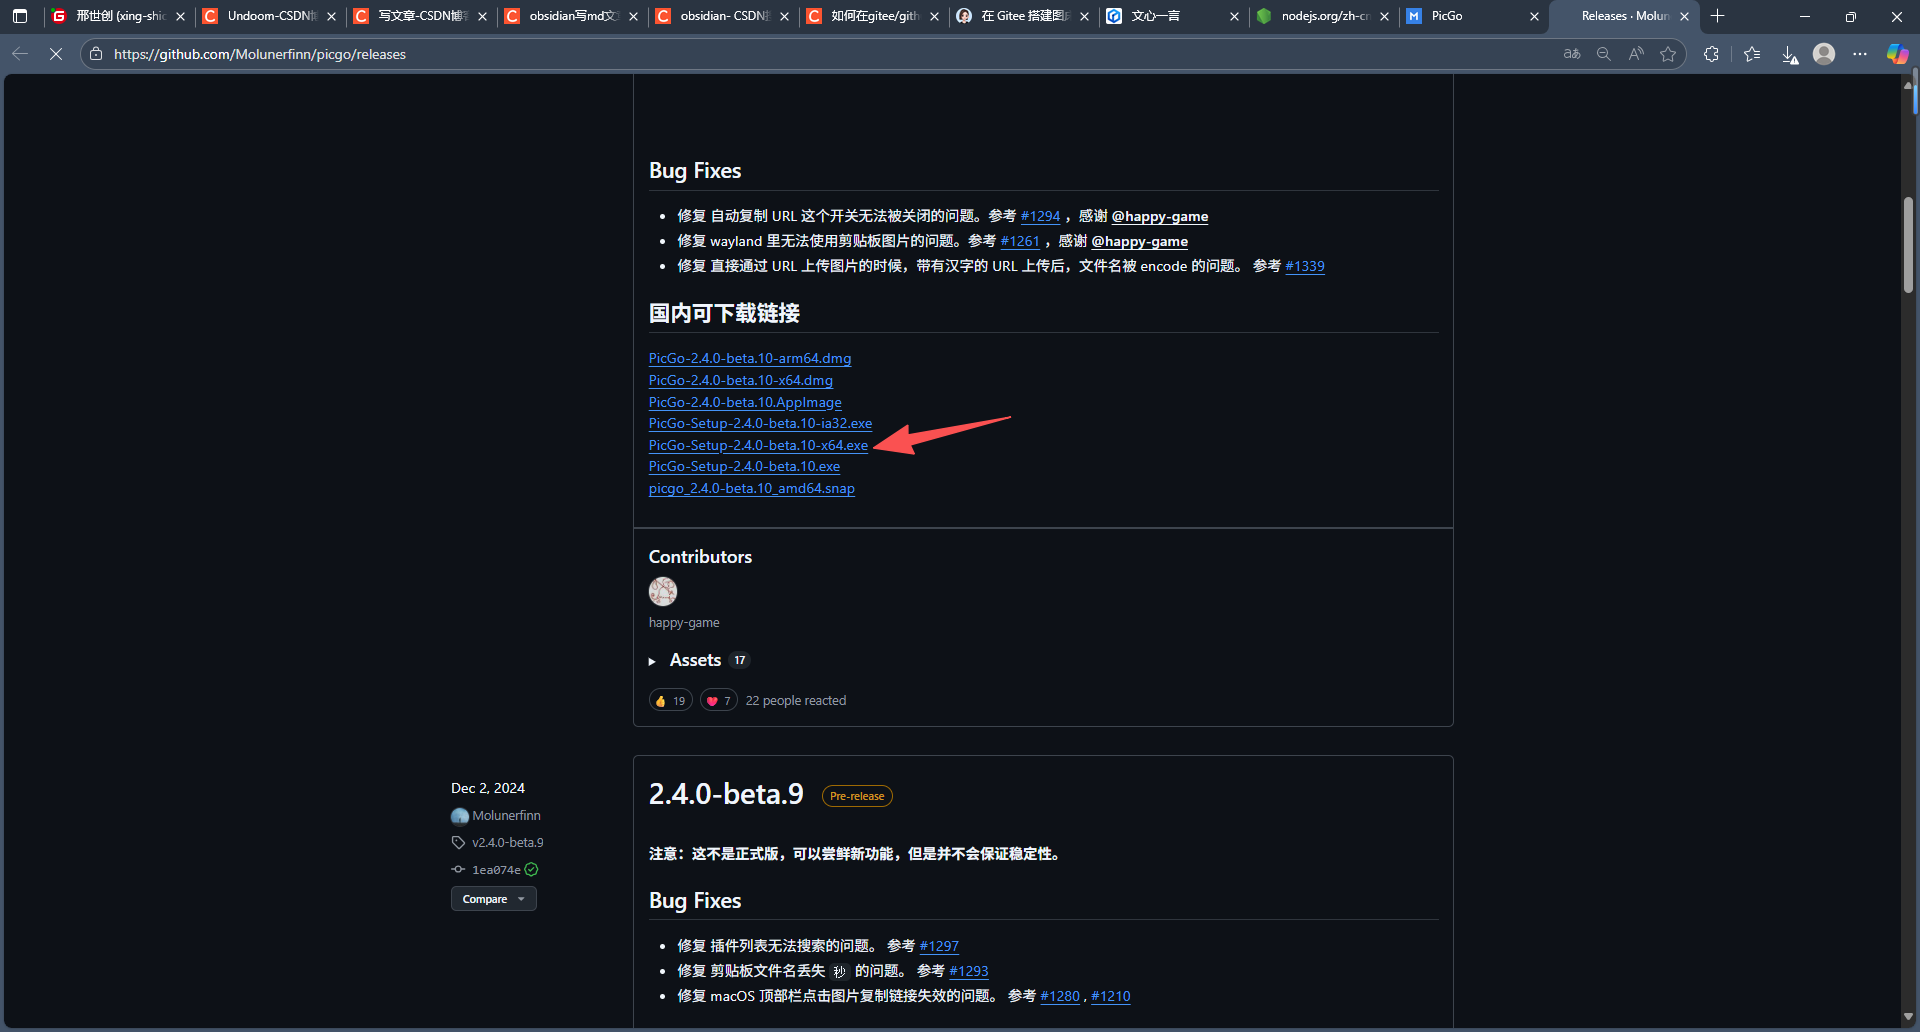1920x1032 pixels.
Task: Open the translate page icon
Action: 1572,54
